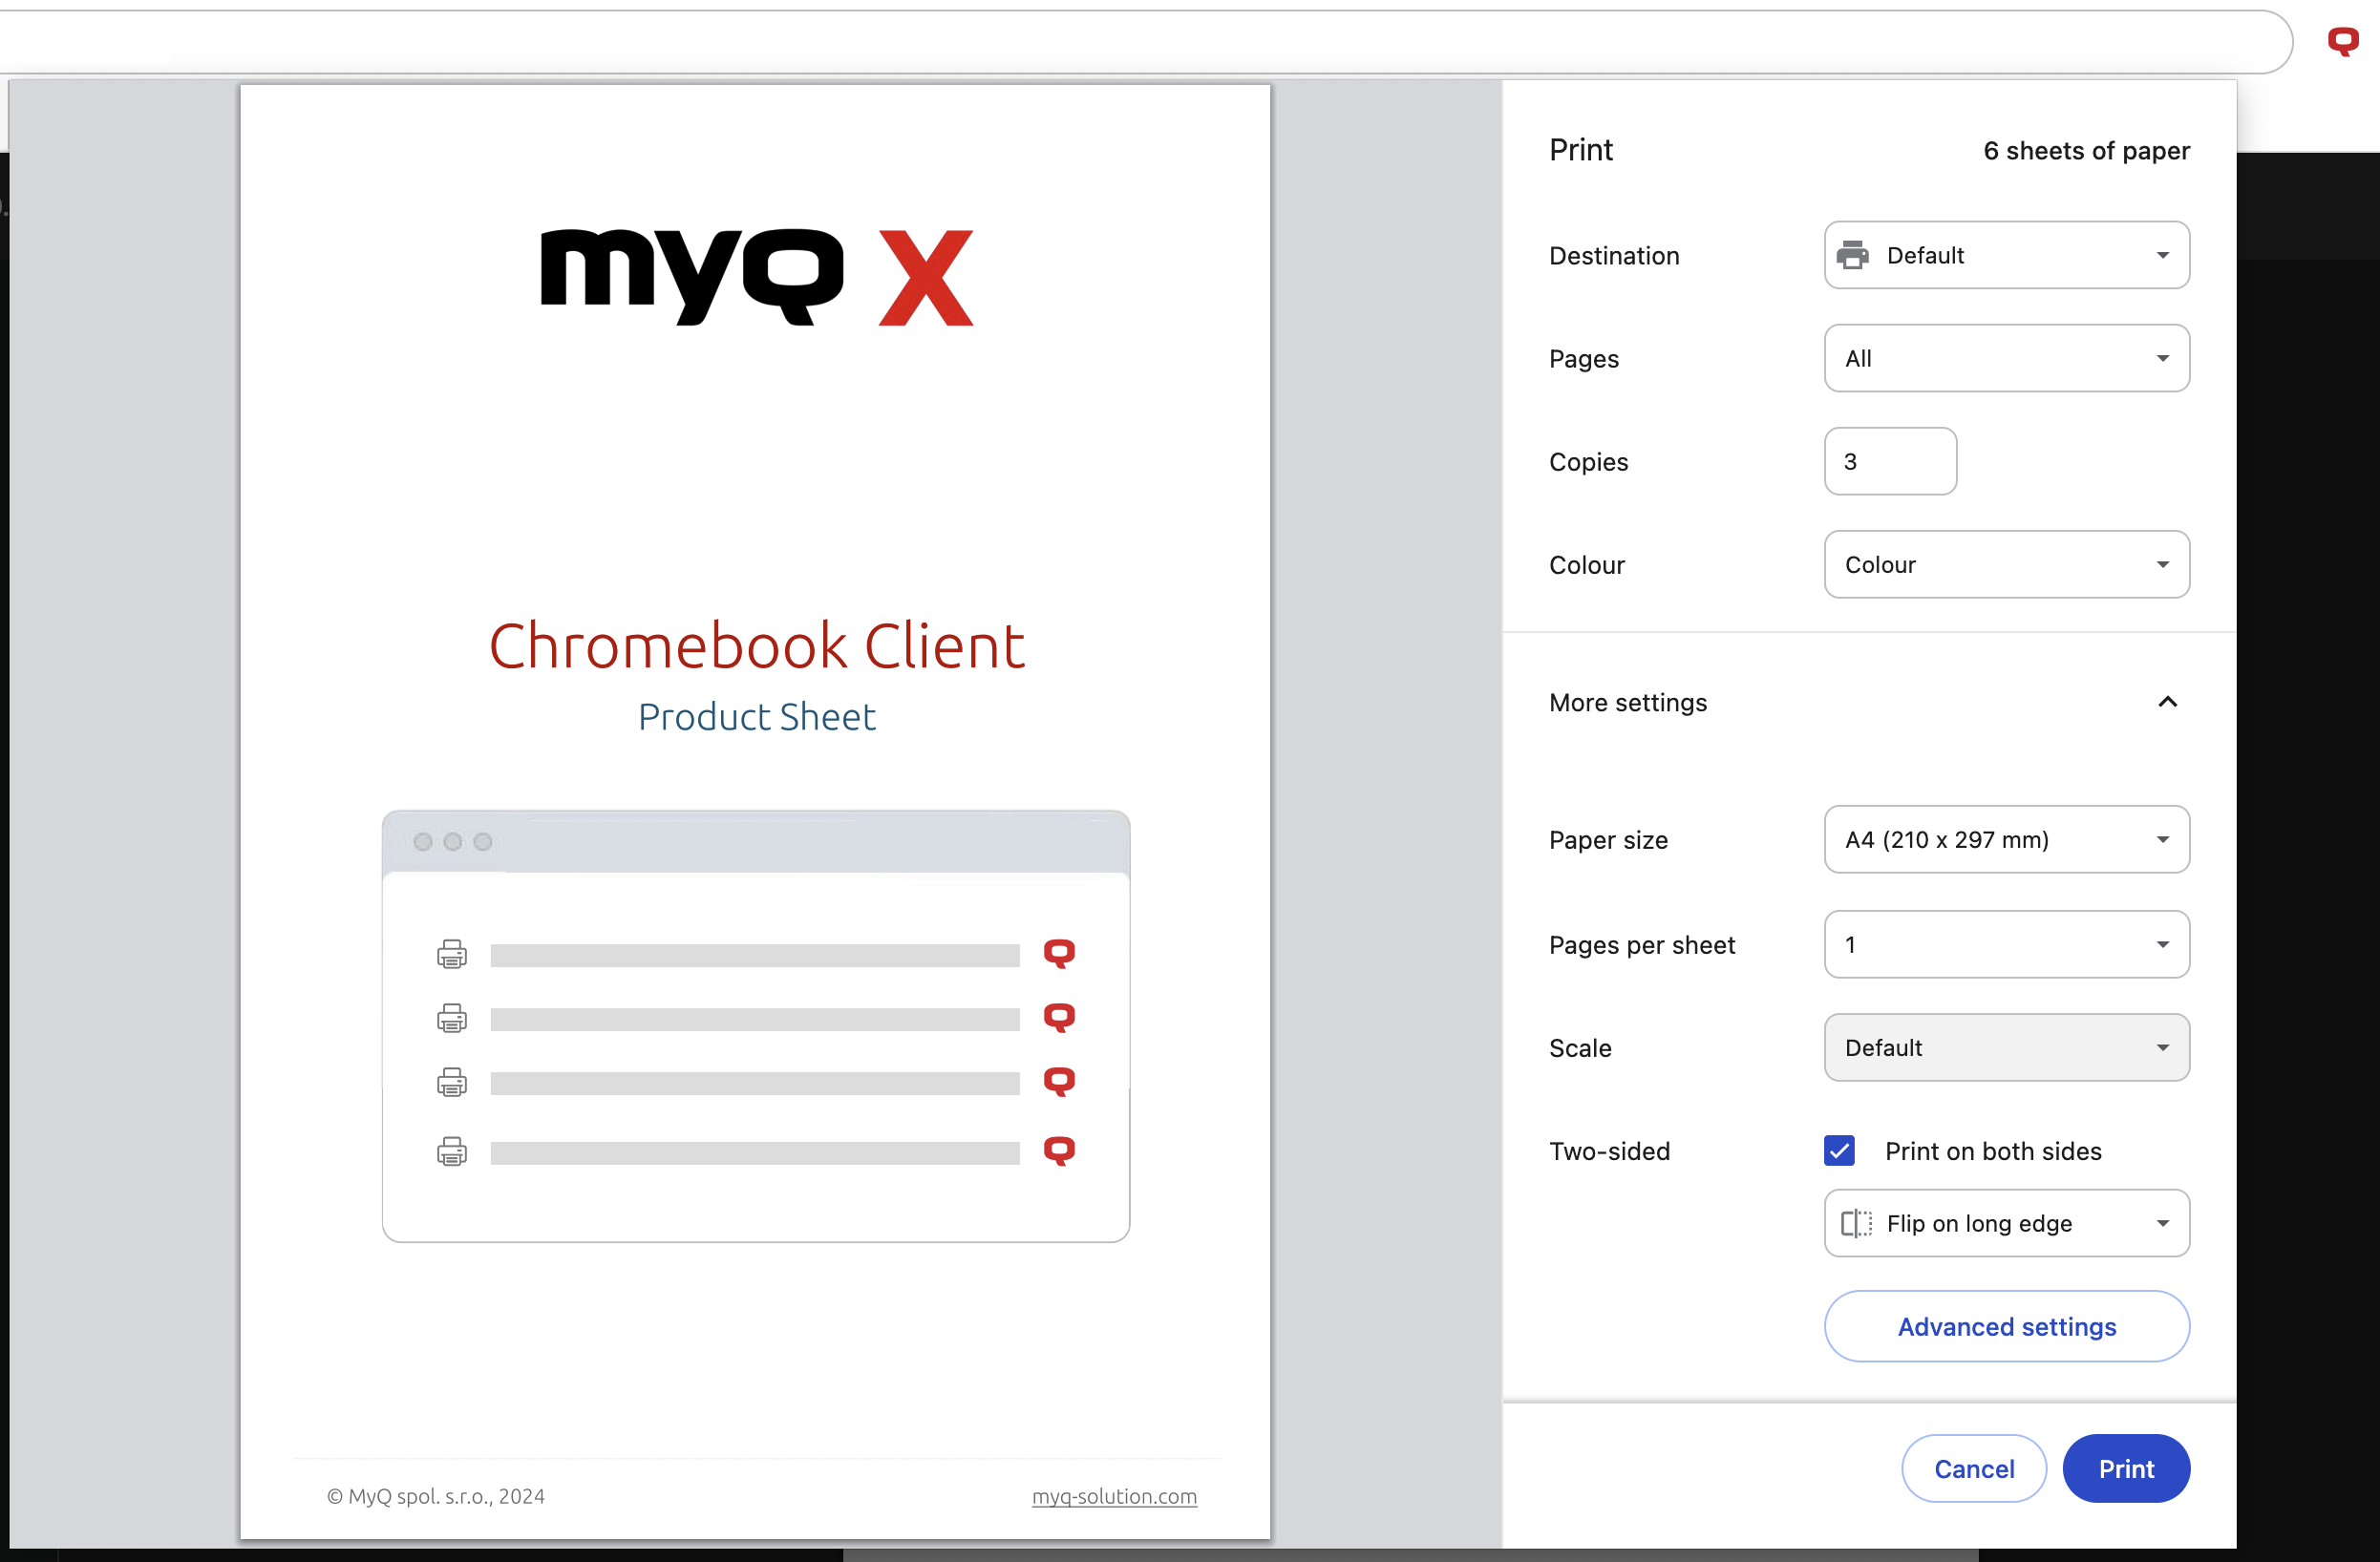Click the Copies number field
The height and width of the screenshot is (1562, 2380).
pos(1889,462)
